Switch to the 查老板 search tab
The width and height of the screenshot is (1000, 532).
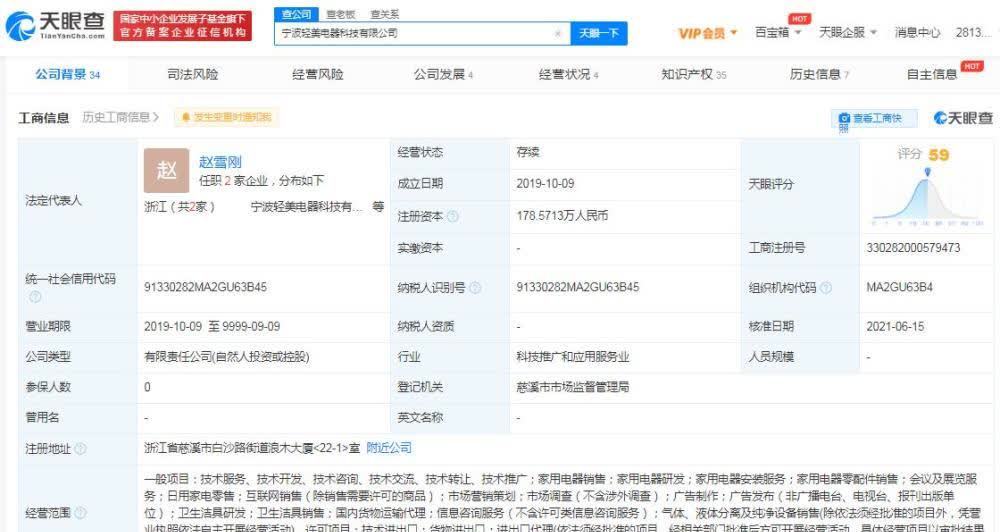(x=341, y=14)
